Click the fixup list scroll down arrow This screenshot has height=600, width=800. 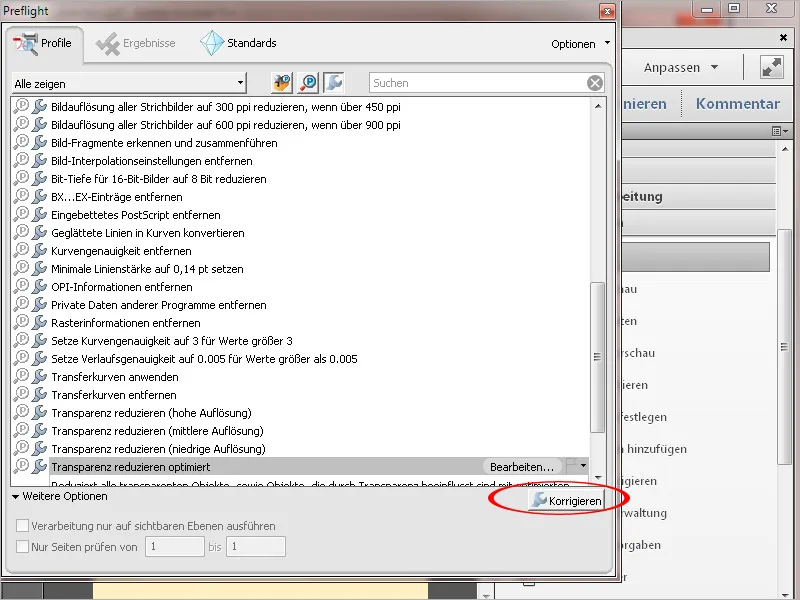(597, 478)
